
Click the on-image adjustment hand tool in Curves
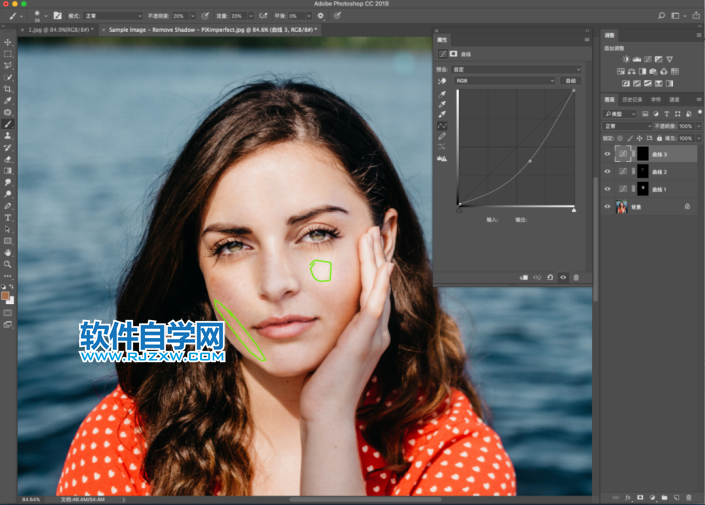pos(442,81)
